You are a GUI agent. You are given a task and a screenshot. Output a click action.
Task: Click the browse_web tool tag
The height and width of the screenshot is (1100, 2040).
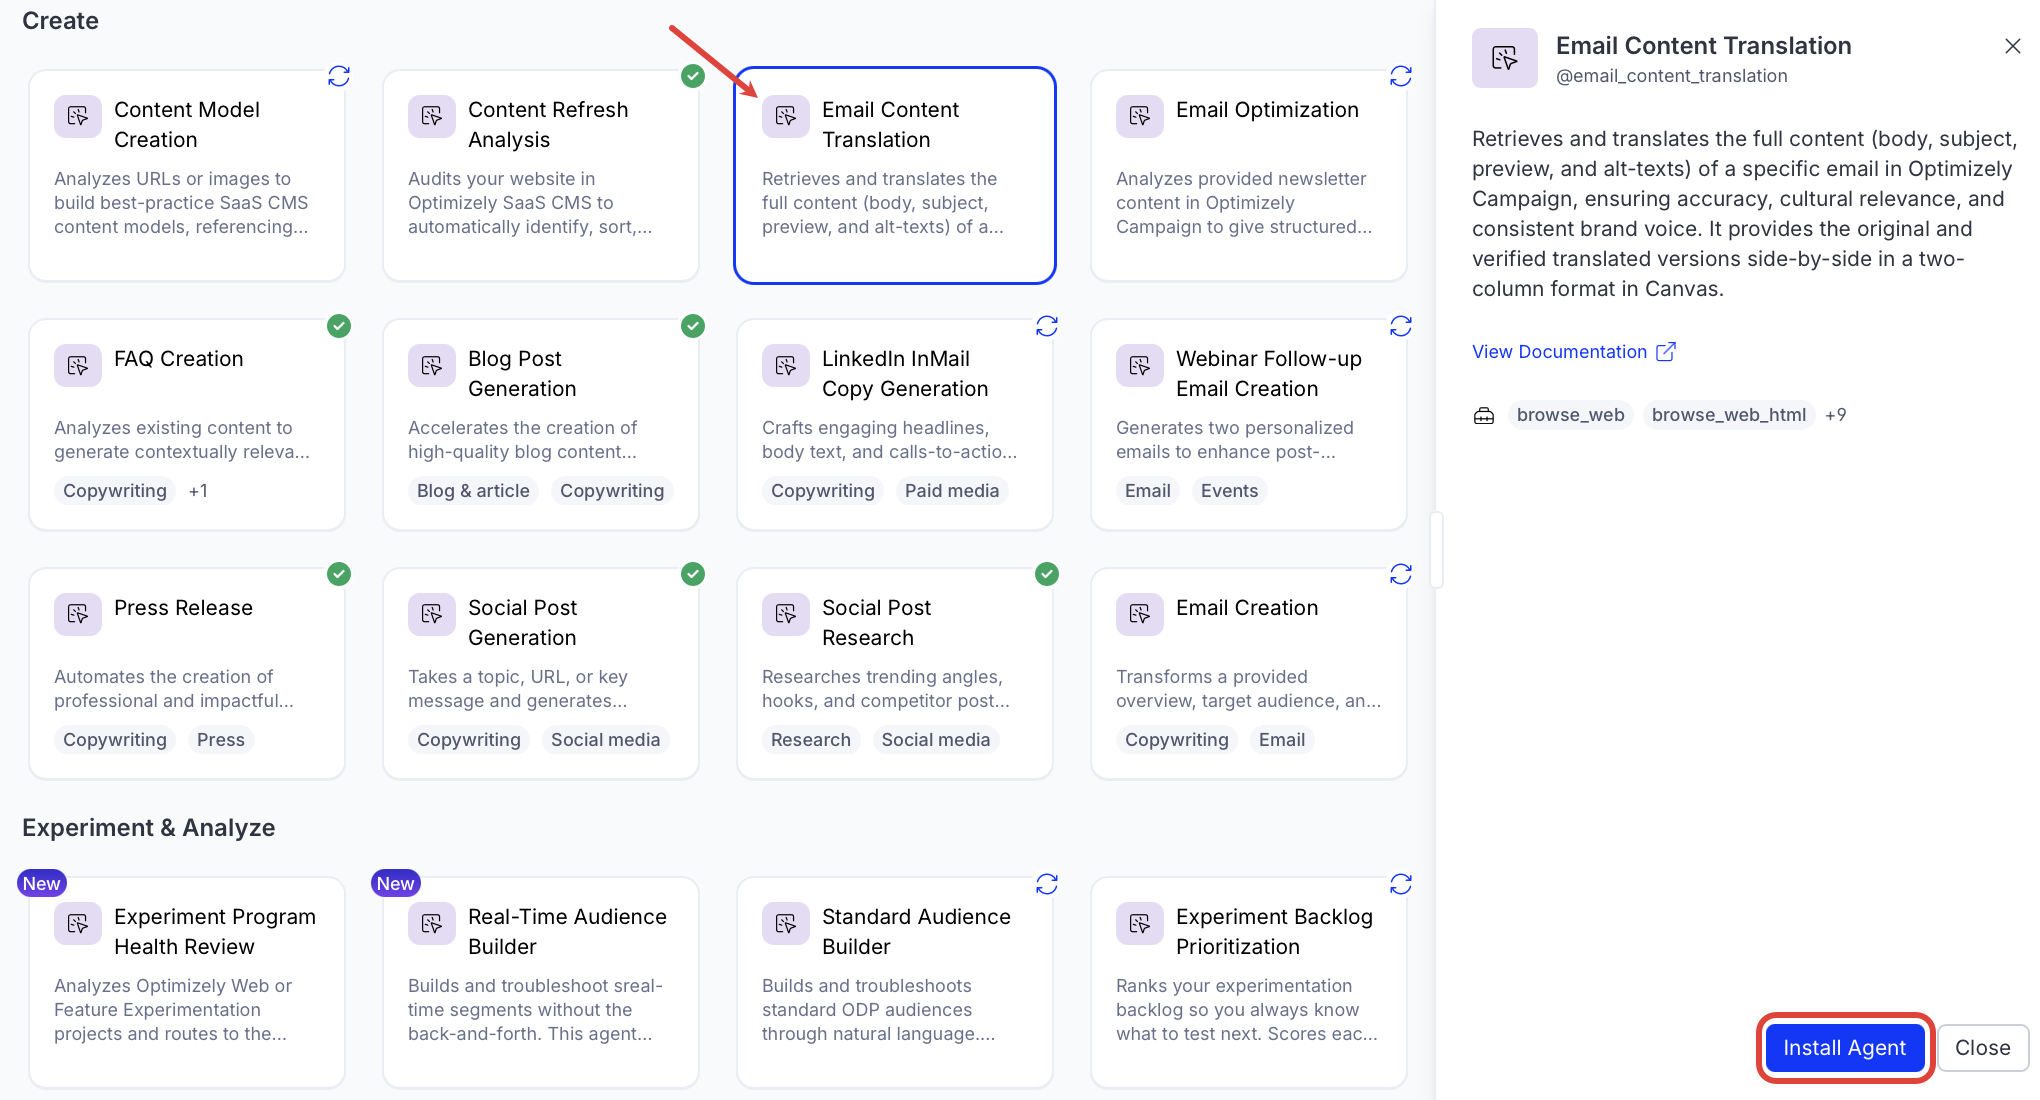click(1570, 415)
